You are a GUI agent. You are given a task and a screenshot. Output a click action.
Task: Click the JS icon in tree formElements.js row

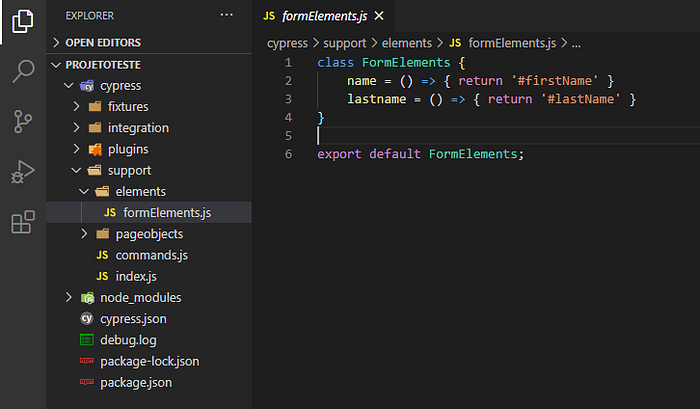click(x=110, y=213)
